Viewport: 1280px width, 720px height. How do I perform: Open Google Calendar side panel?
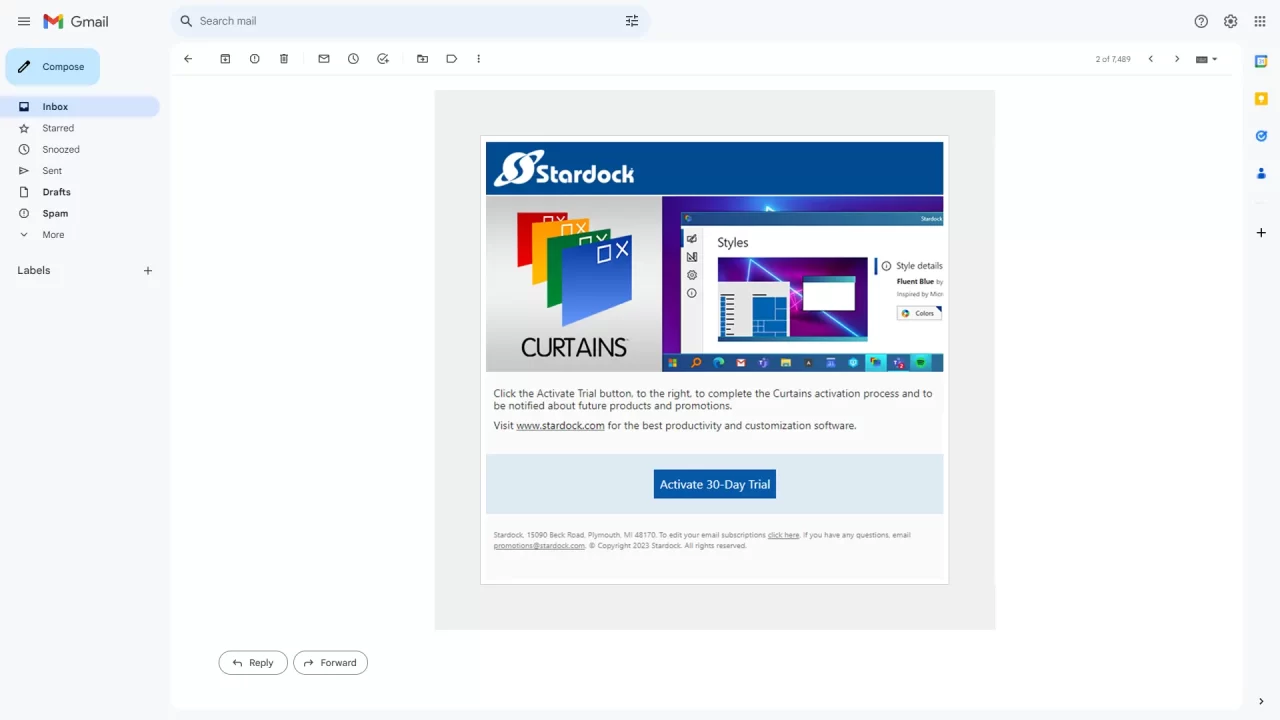[1261, 62]
